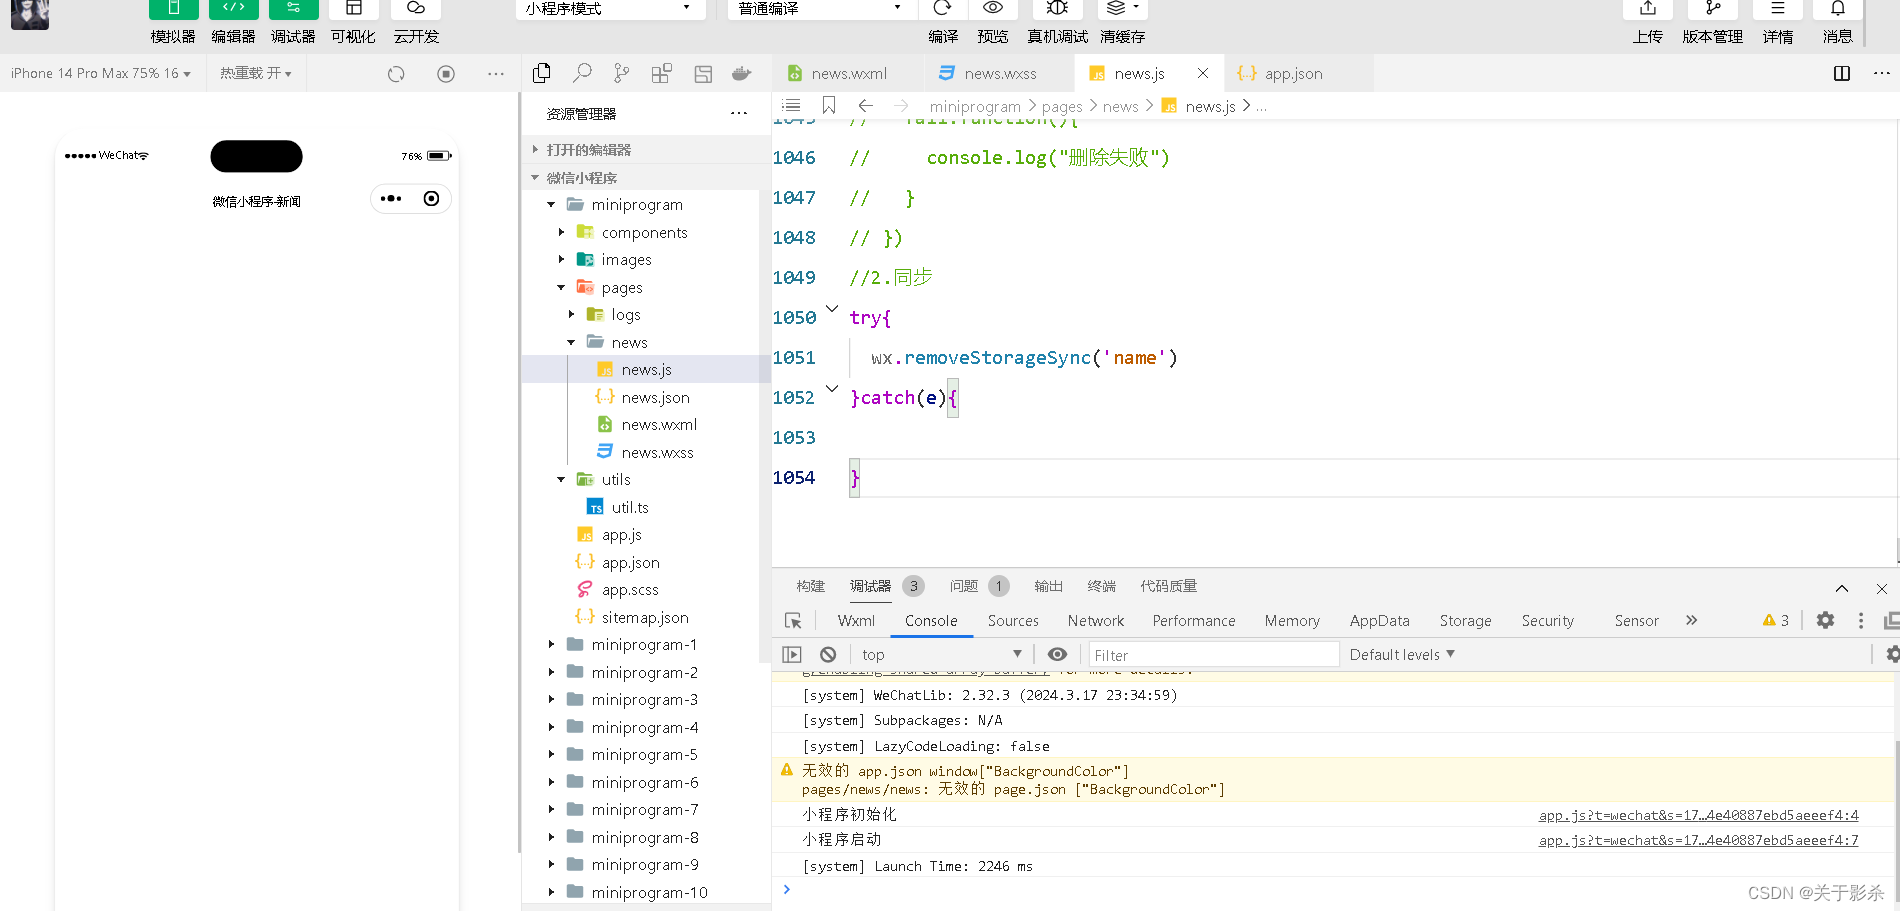The width and height of the screenshot is (1900, 911).
Task: Show more devtools tabs chevron
Action: coord(1691,620)
